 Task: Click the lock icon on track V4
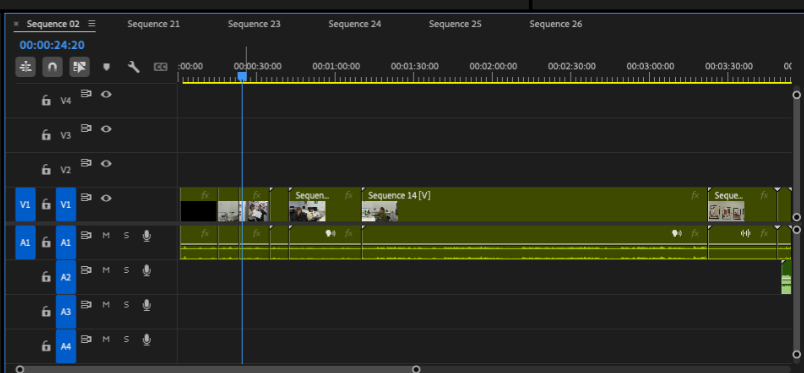click(x=46, y=100)
